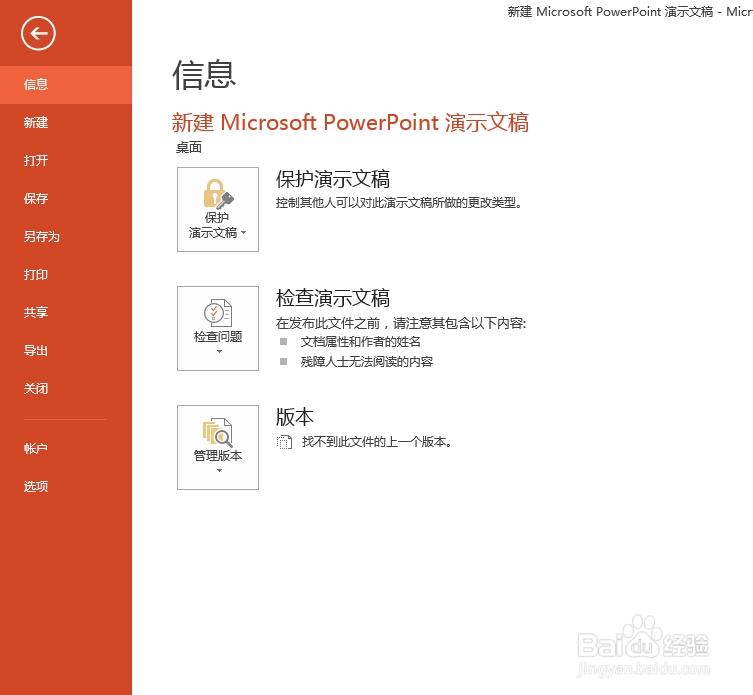Screen dimensions: 753x695
Task: Click the 找不到此文件的上一个版本 text
Action: coord(377,442)
